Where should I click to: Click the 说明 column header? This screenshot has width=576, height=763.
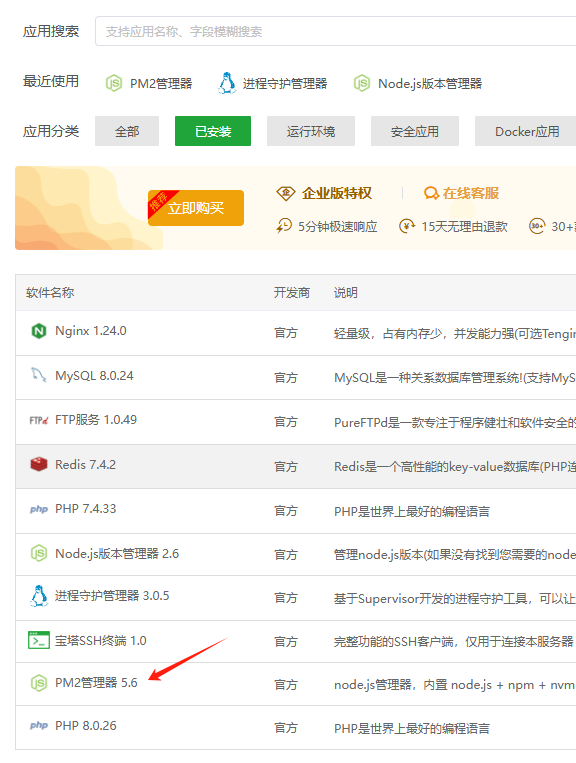point(345,292)
